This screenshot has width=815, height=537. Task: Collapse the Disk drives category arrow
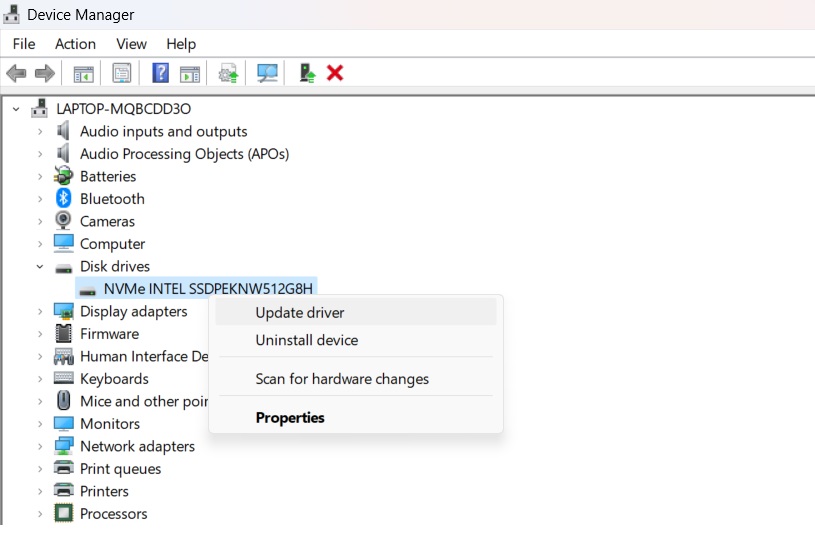tap(40, 267)
